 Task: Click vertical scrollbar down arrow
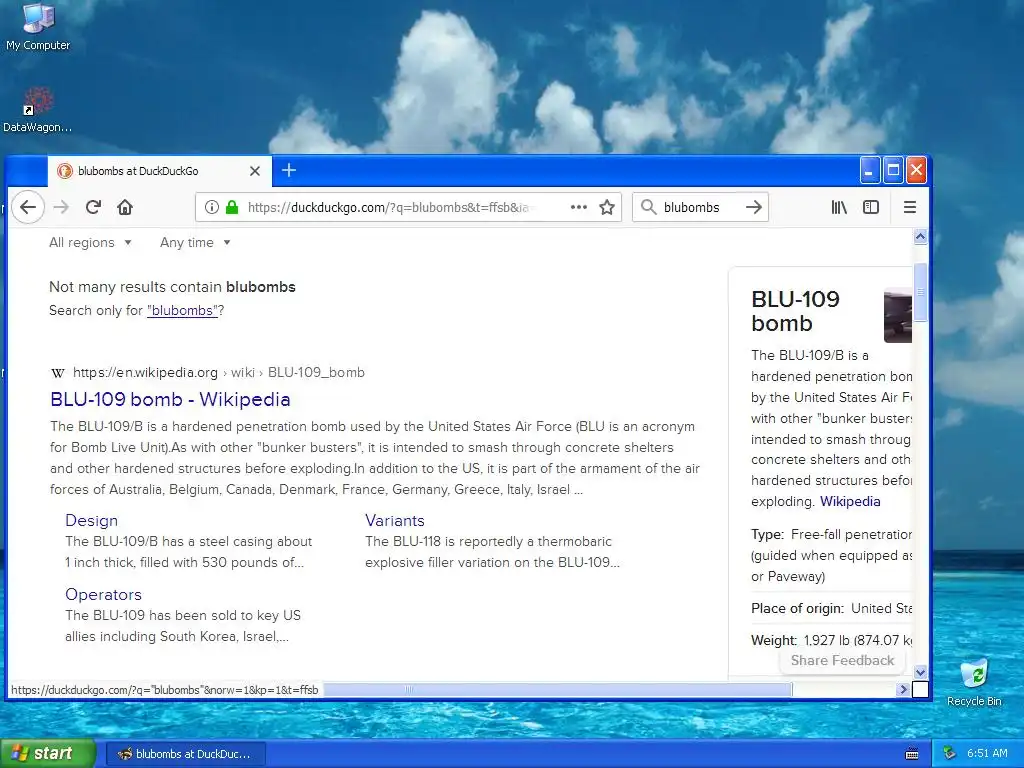pyautogui.click(x=920, y=672)
